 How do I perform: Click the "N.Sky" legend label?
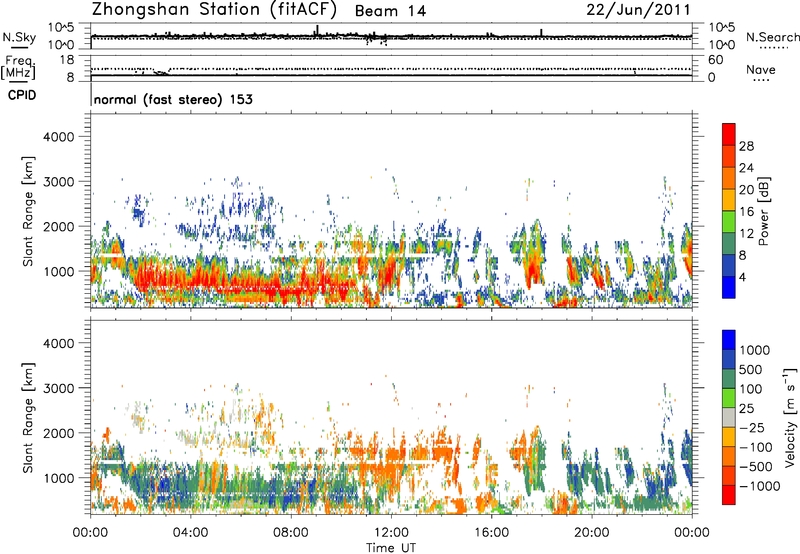click(19, 37)
